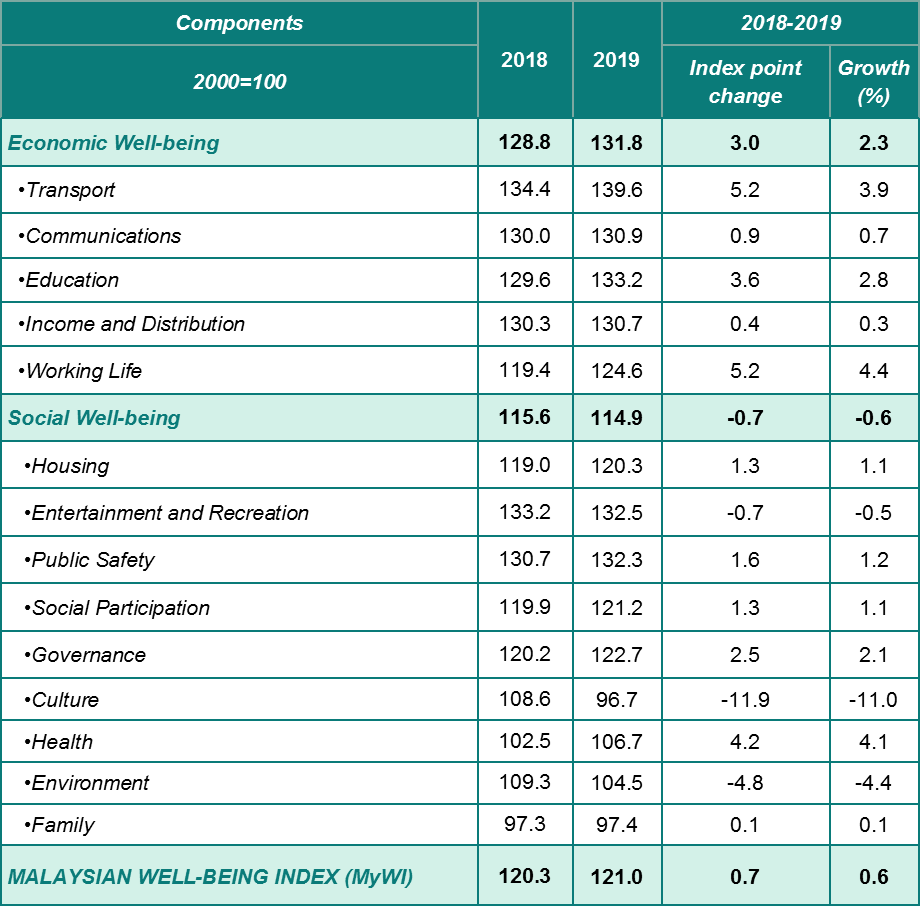Click Economic Well-being 2018 value 128.8
The width and height of the screenshot is (920, 906).
[524, 143]
